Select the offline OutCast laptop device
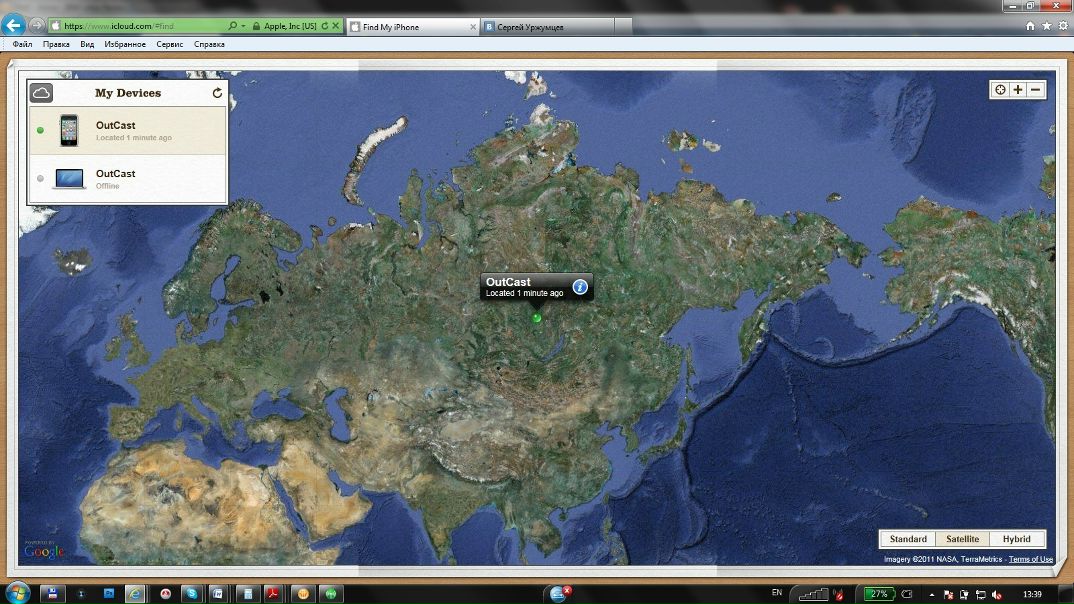Viewport: 1074px width, 604px height. pos(127,179)
